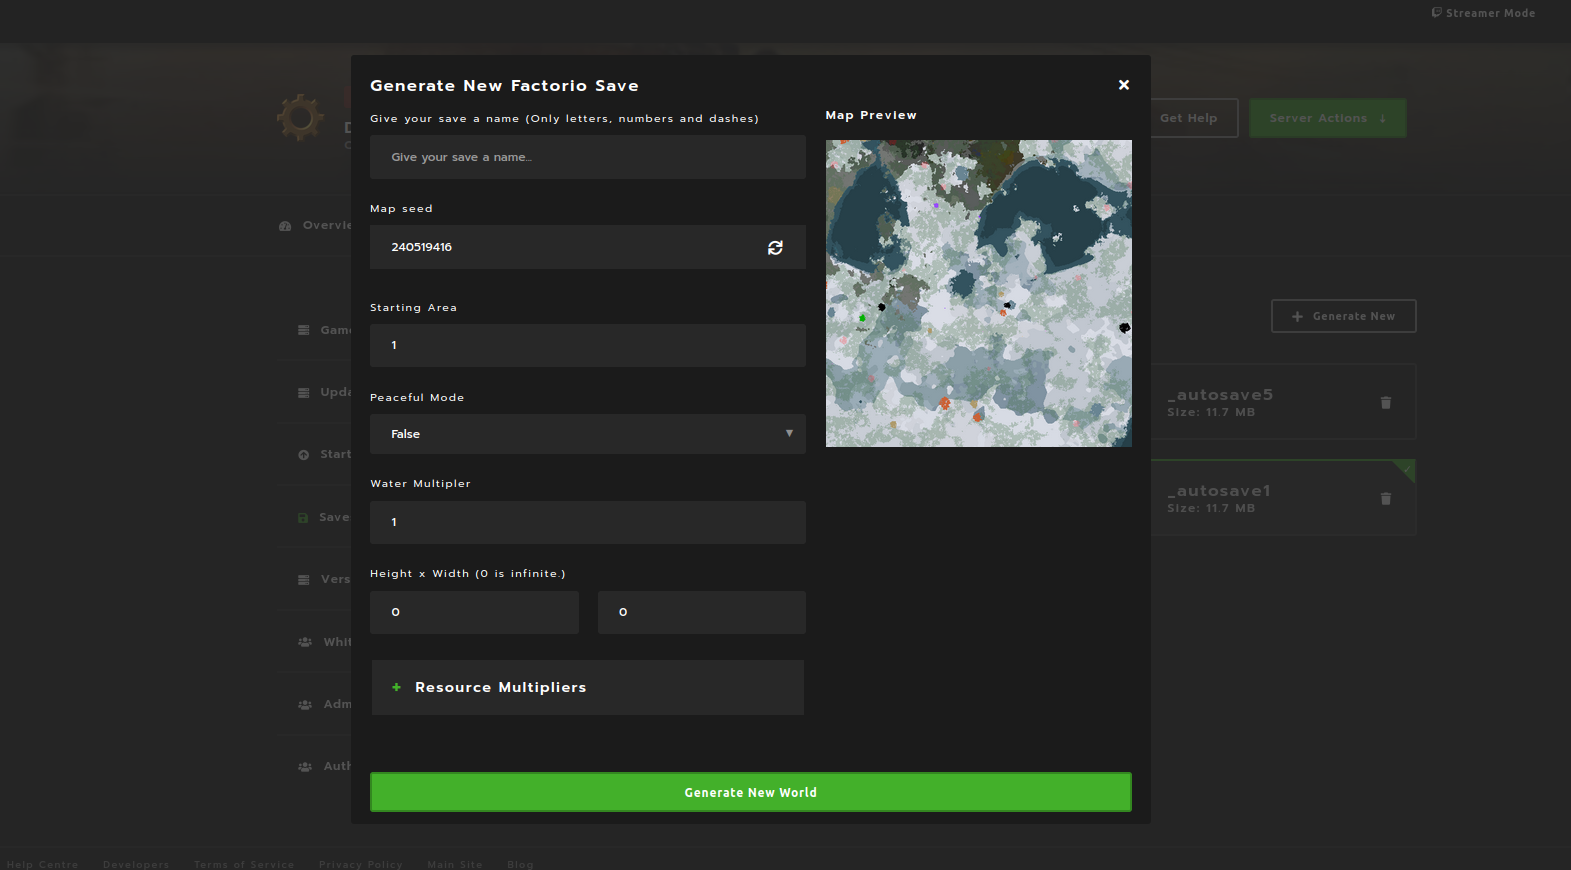The image size is (1571, 870).
Task: Click the Streamer Mode icon at top
Action: click(x=1436, y=13)
